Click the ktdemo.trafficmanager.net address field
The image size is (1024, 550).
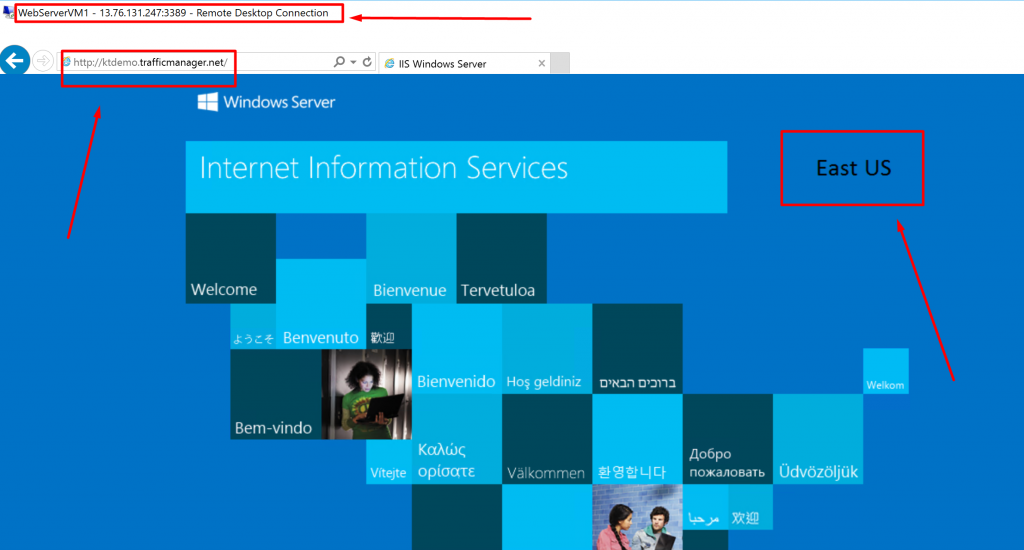coord(196,62)
